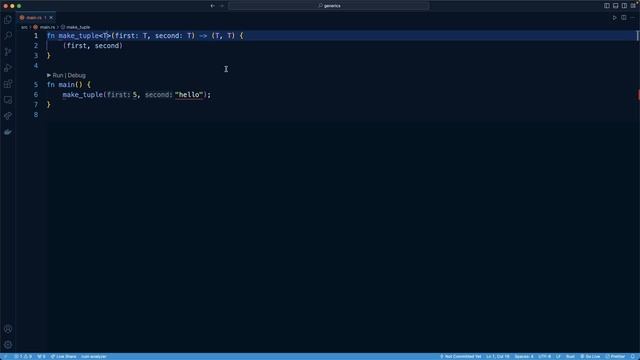The width and height of the screenshot is (640, 360).
Task: Open make_tuple breadcrumb symbol
Action: [75, 27]
